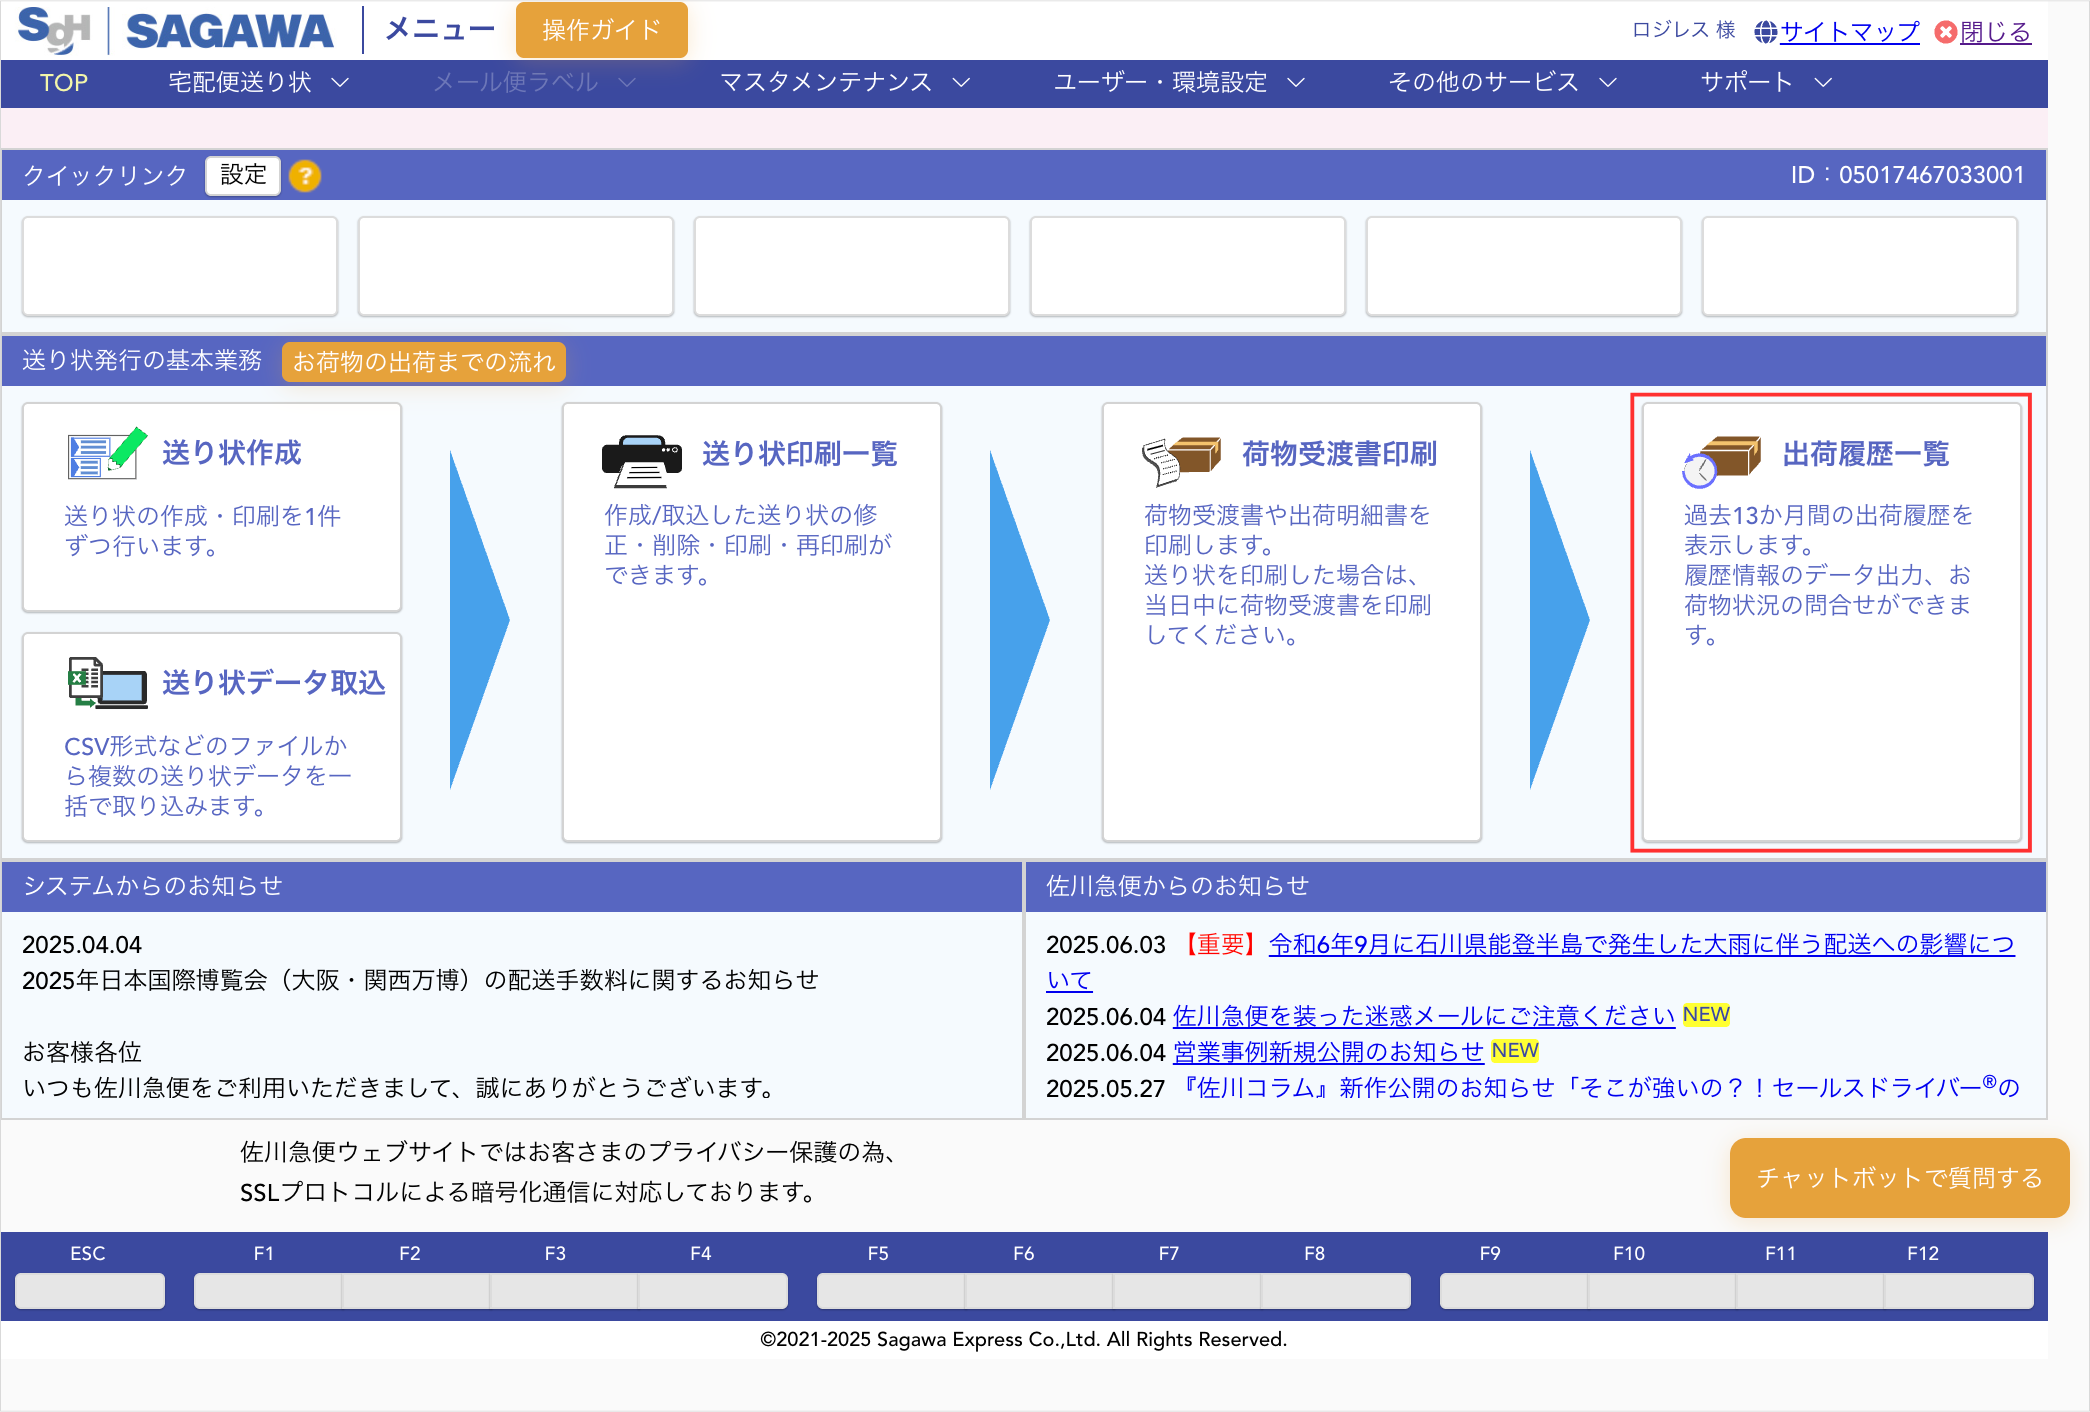Expand the サポート menu chevron
2090x1412 pixels.
1823,82
